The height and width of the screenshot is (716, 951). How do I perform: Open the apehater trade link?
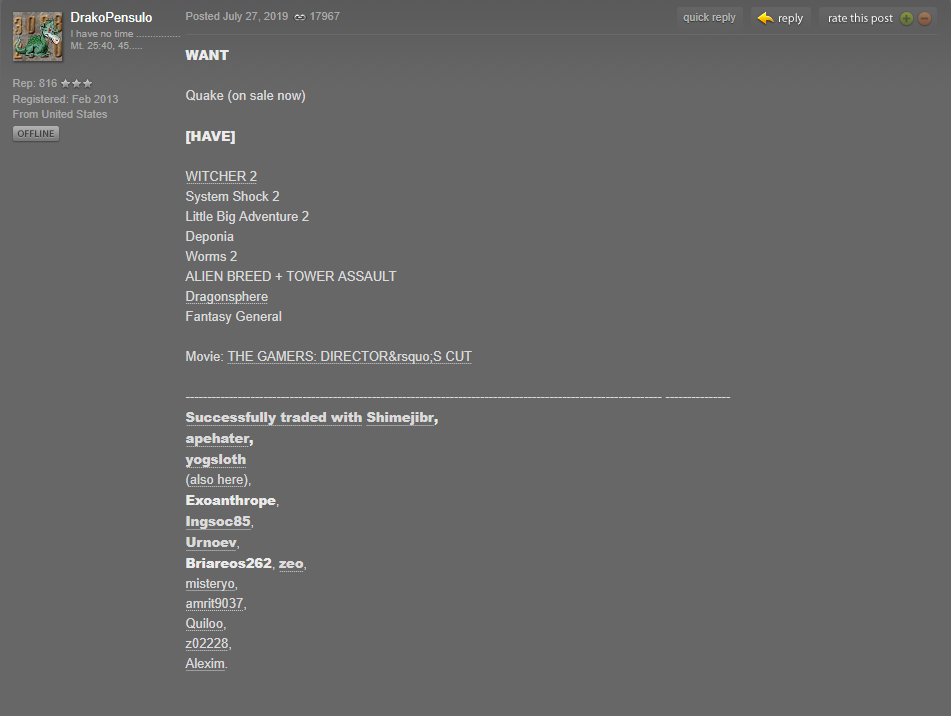click(x=218, y=438)
